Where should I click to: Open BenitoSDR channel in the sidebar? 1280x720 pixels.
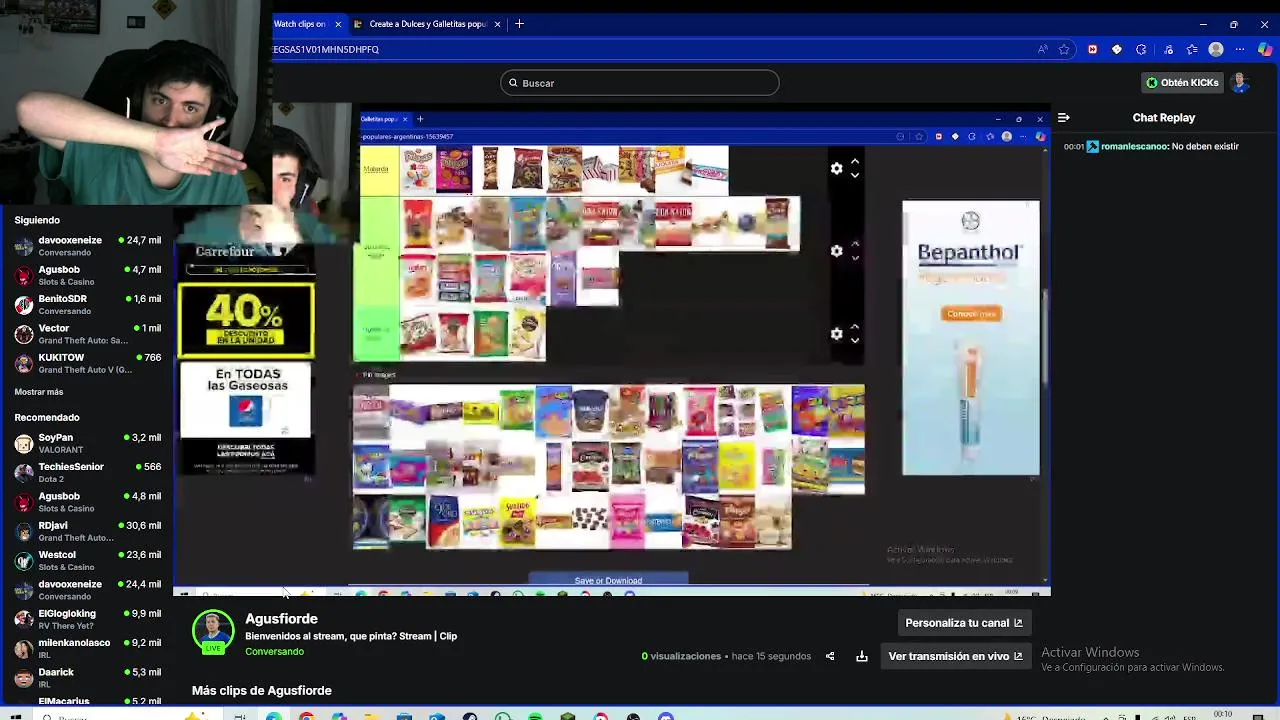coord(88,304)
